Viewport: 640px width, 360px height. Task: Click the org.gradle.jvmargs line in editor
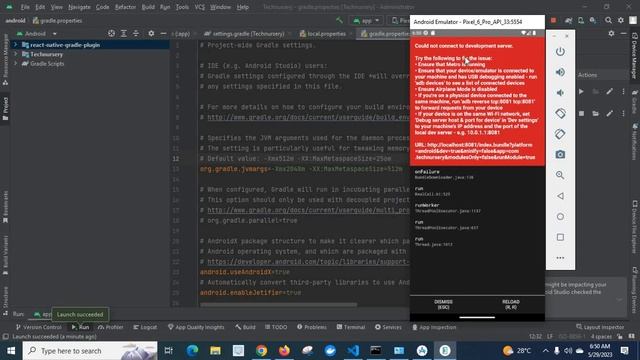pyautogui.click(x=301, y=169)
